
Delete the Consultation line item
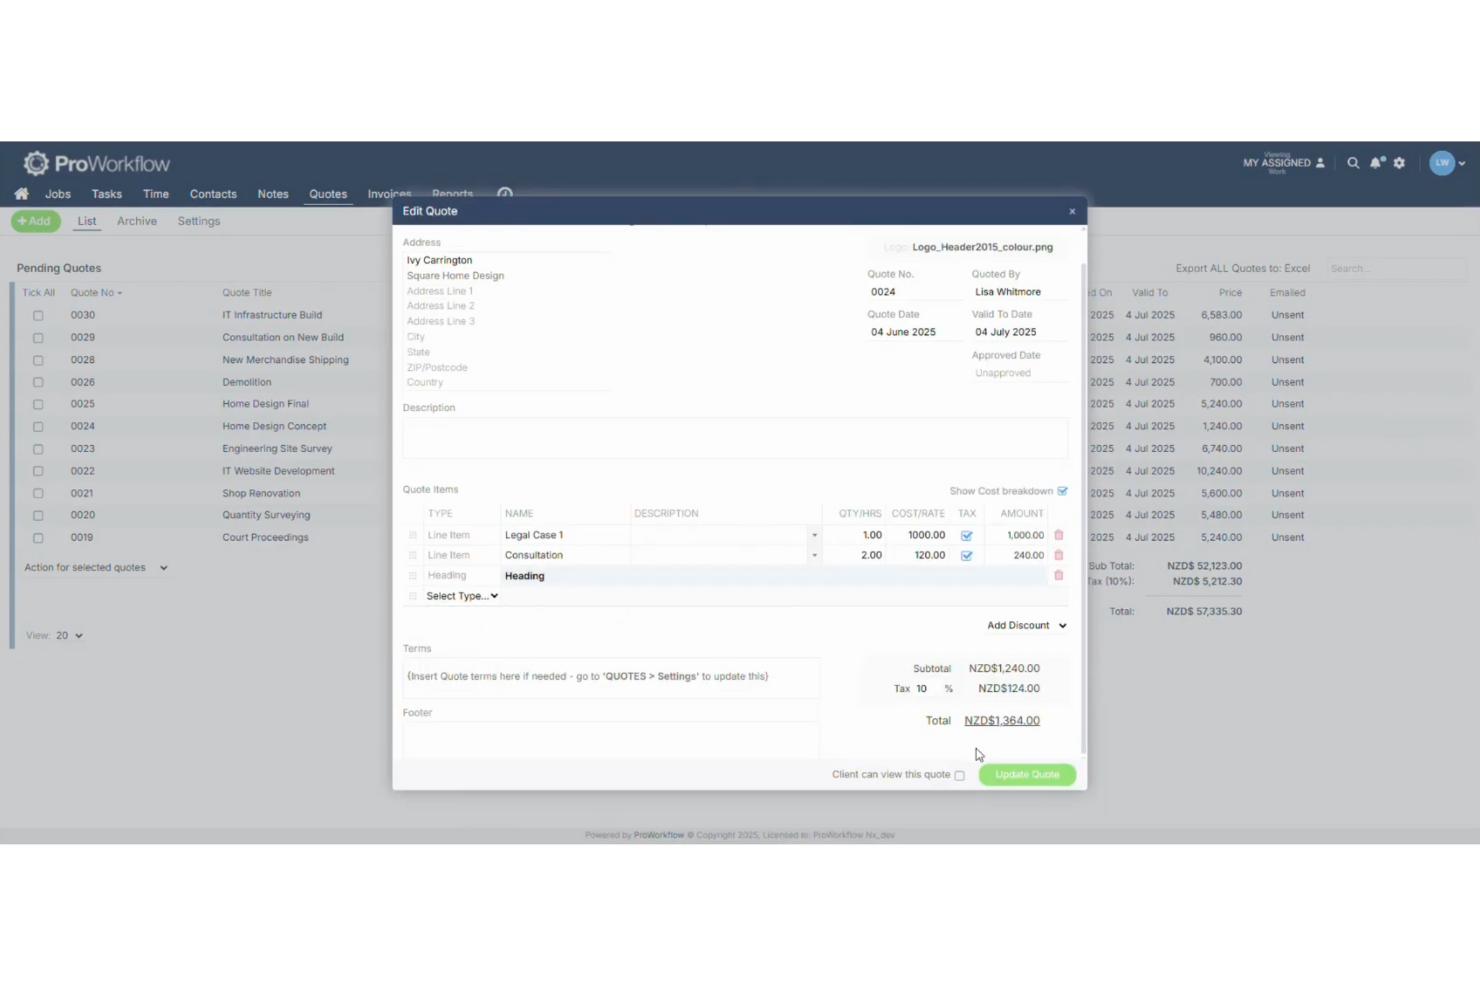coord(1058,555)
